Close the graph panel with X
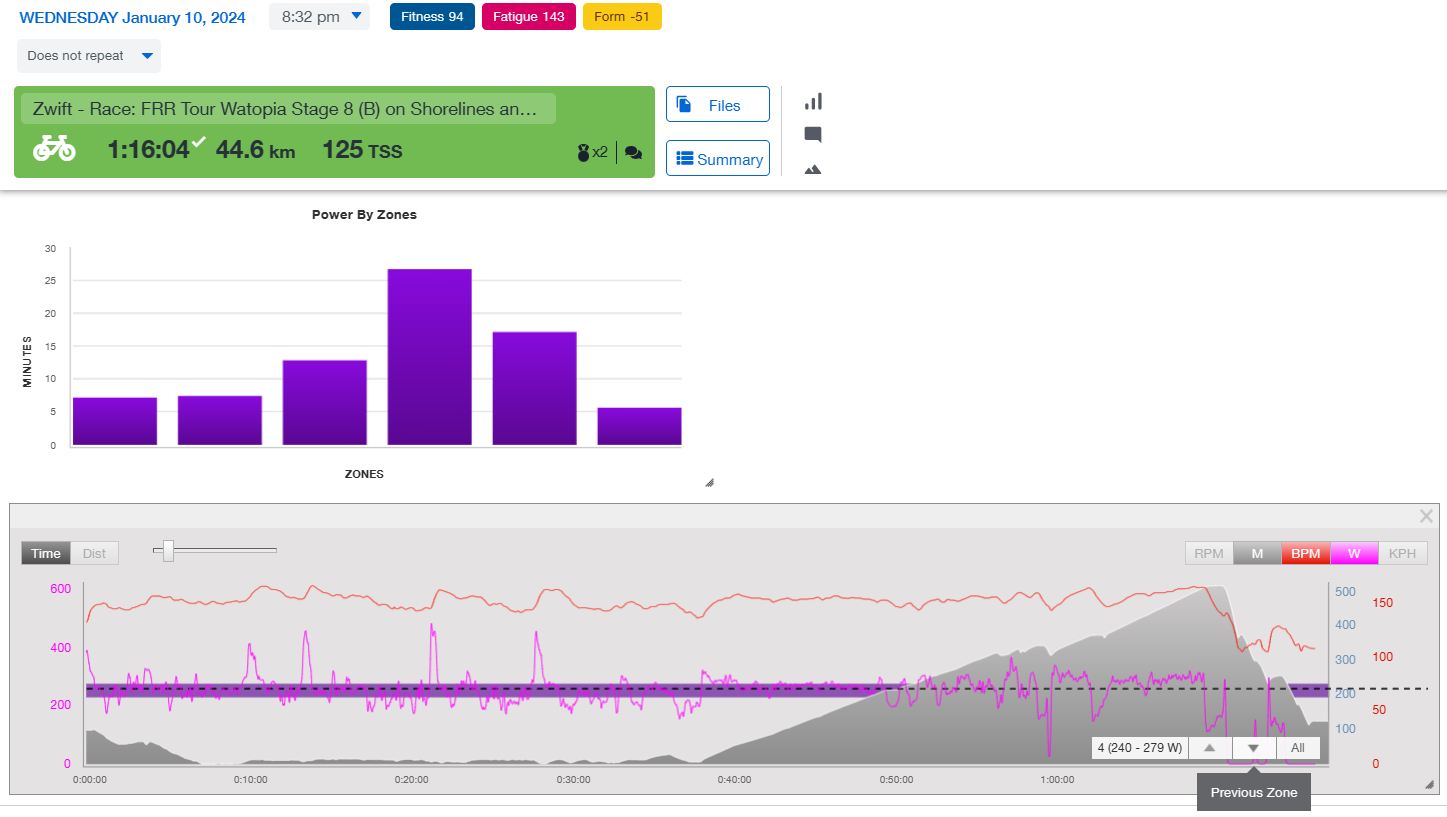This screenshot has height=817, width=1447. click(1426, 516)
